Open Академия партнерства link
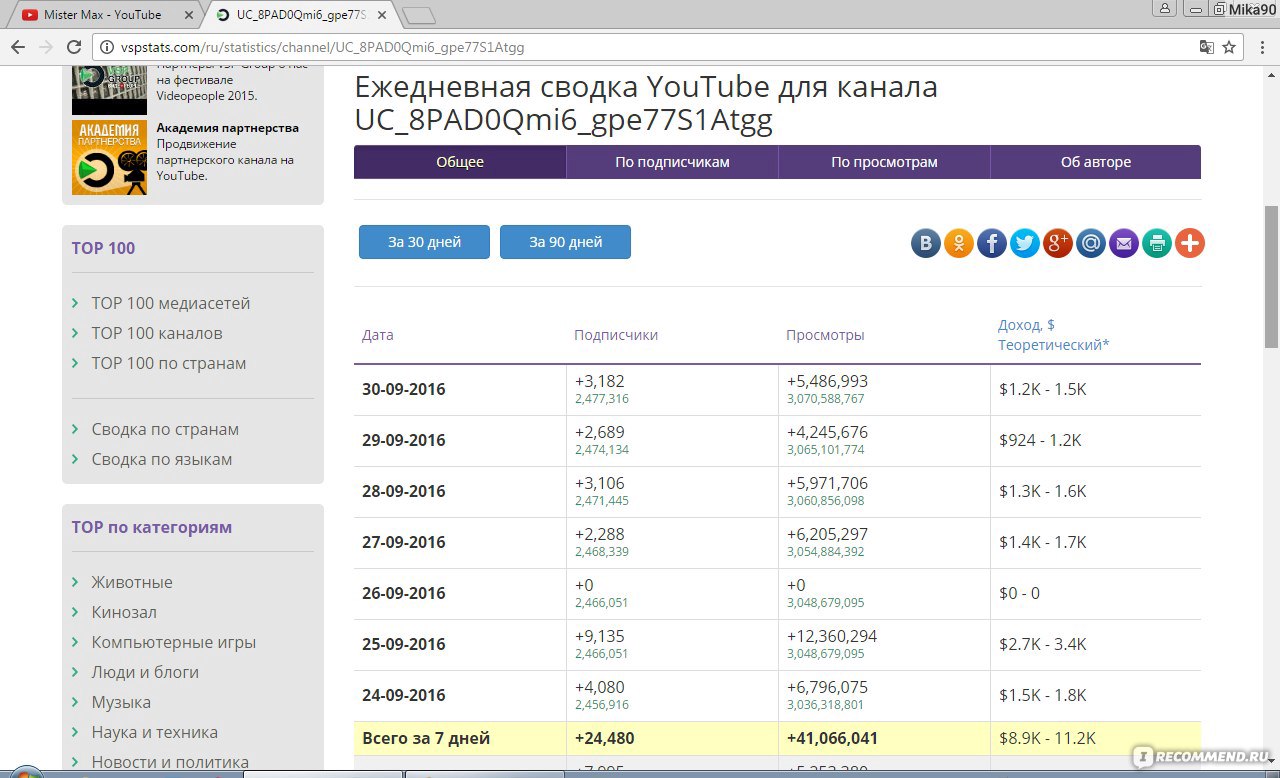The width and height of the screenshot is (1280, 778). tap(228, 128)
